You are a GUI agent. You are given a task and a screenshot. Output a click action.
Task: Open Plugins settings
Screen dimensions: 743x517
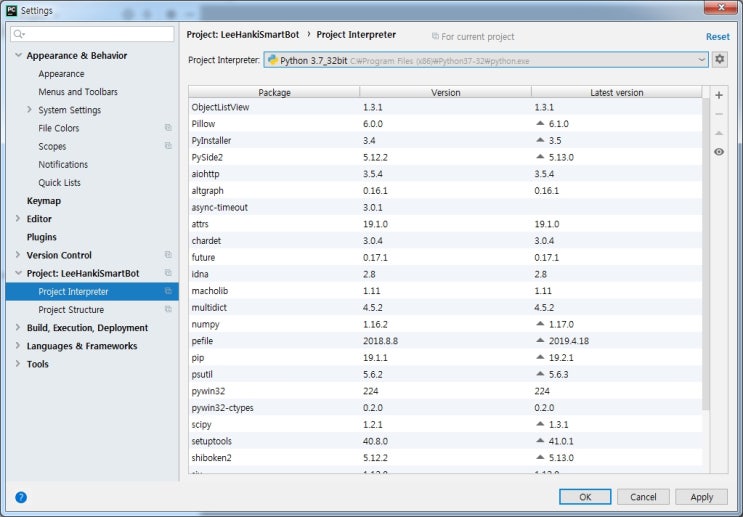click(42, 237)
